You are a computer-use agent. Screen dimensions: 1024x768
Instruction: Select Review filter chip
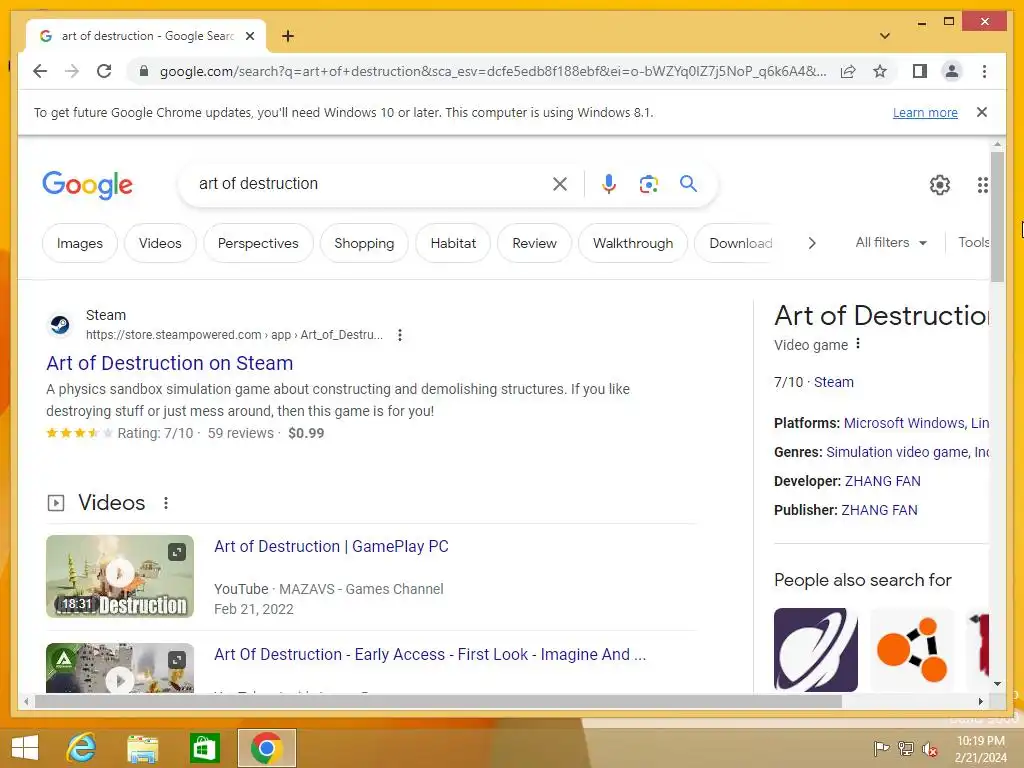click(x=534, y=243)
